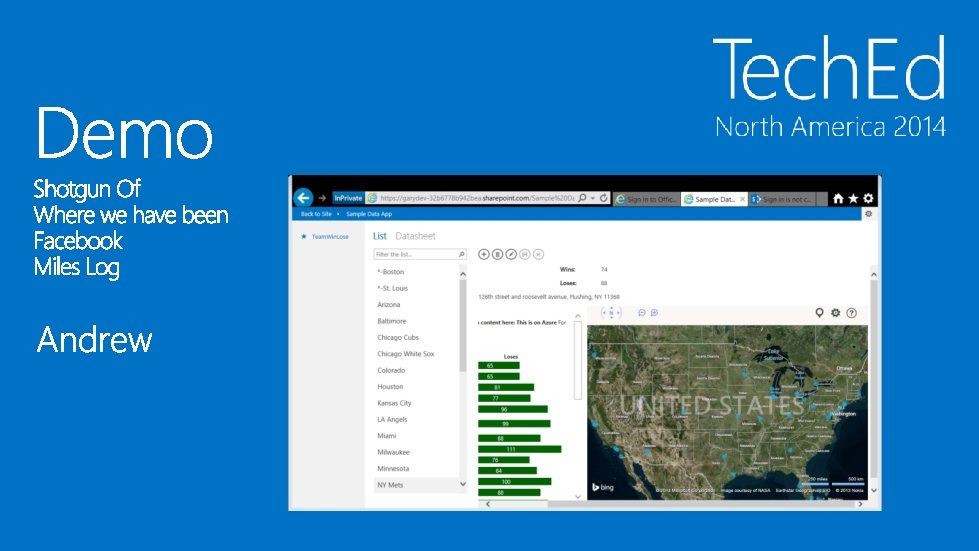This screenshot has height=551, width=979.
Task: Open the browser Tools gear
Action: click(868, 198)
